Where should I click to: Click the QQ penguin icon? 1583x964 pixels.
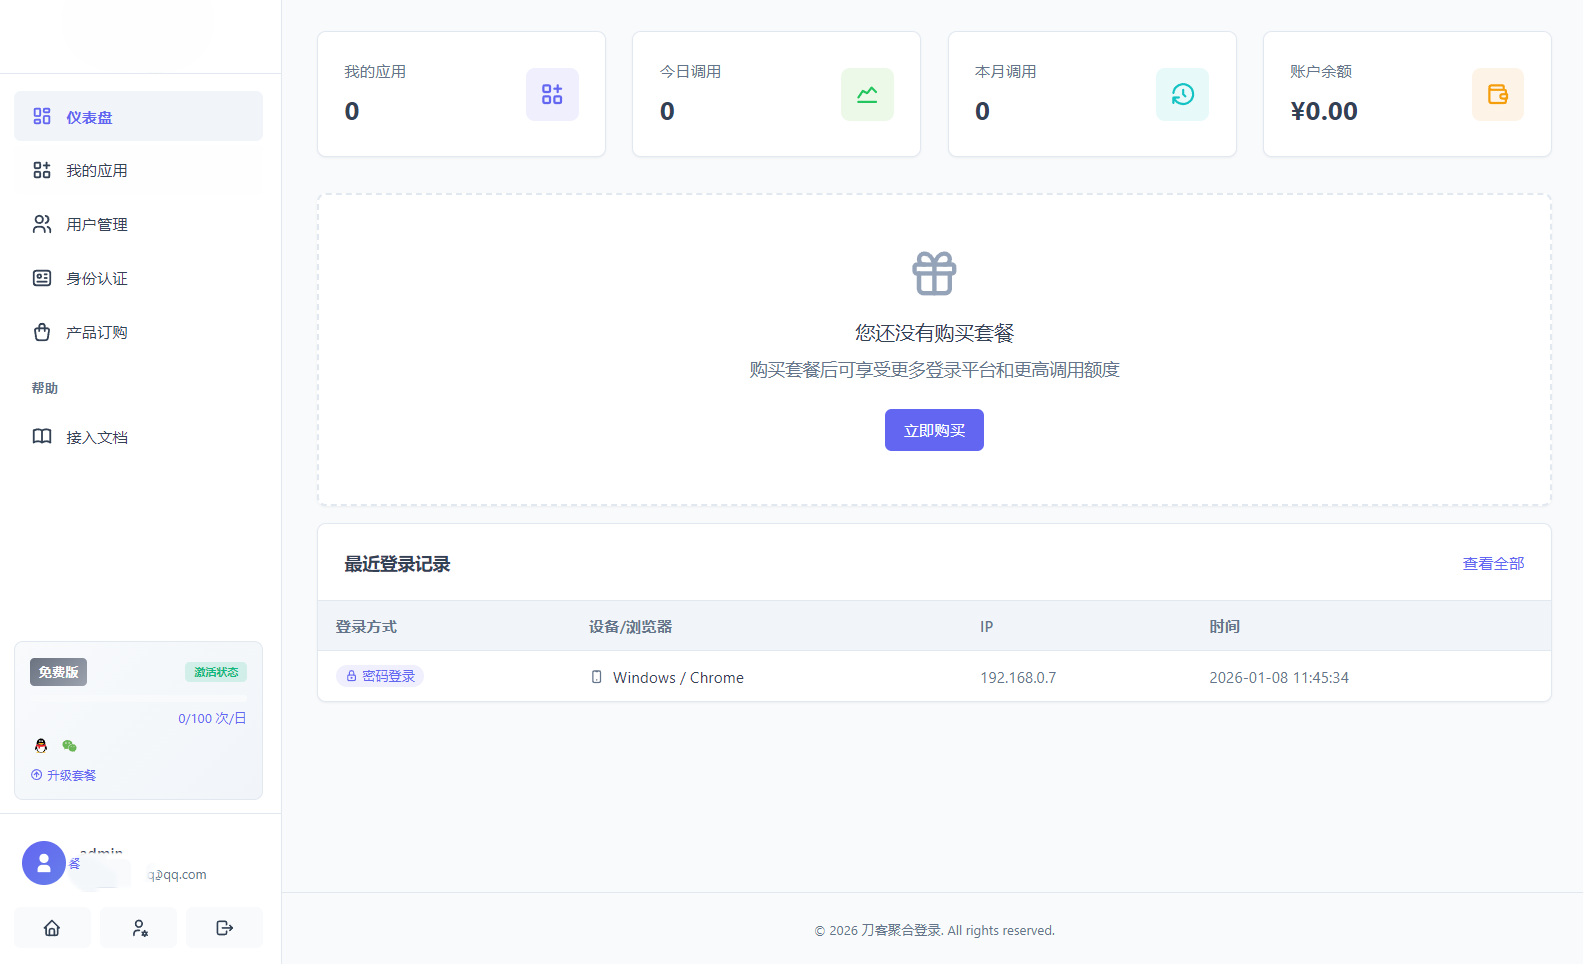pyautogui.click(x=41, y=746)
